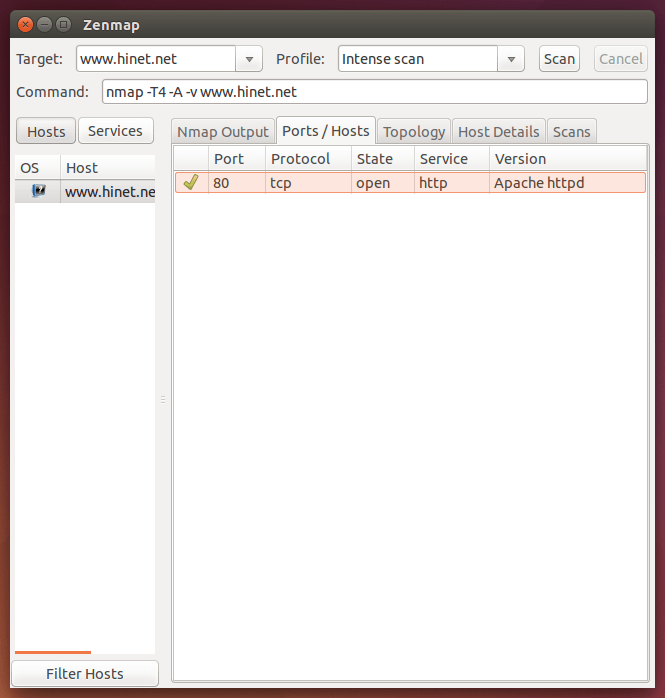The width and height of the screenshot is (665, 698).
Task: Click the Scan button
Action: (x=559, y=59)
